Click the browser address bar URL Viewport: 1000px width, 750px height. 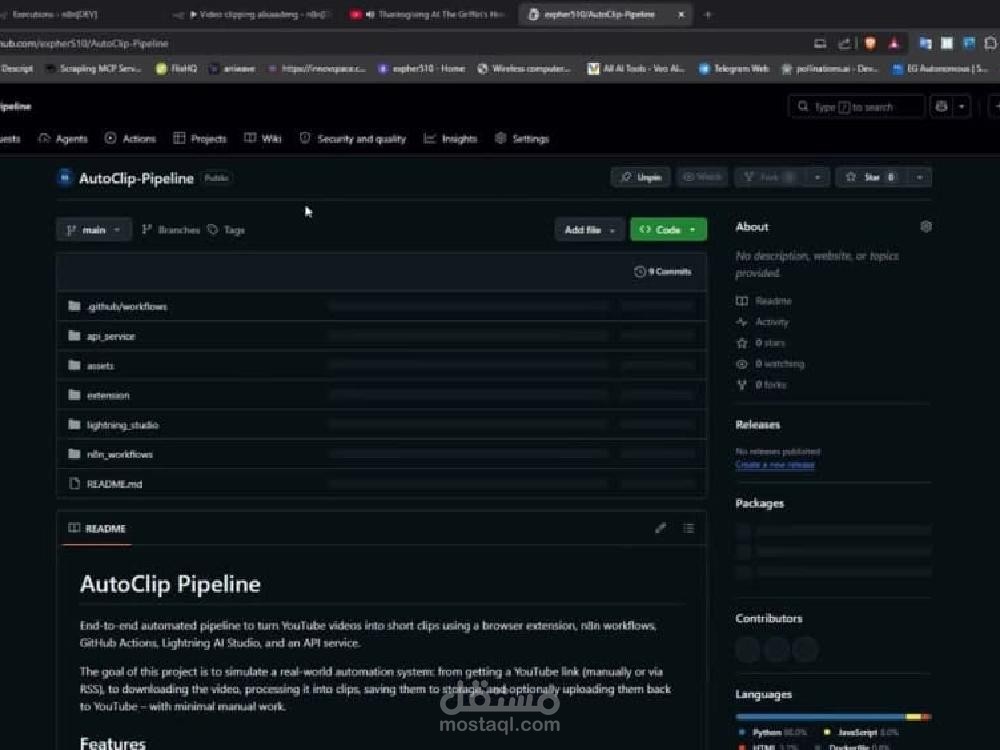(x=84, y=43)
